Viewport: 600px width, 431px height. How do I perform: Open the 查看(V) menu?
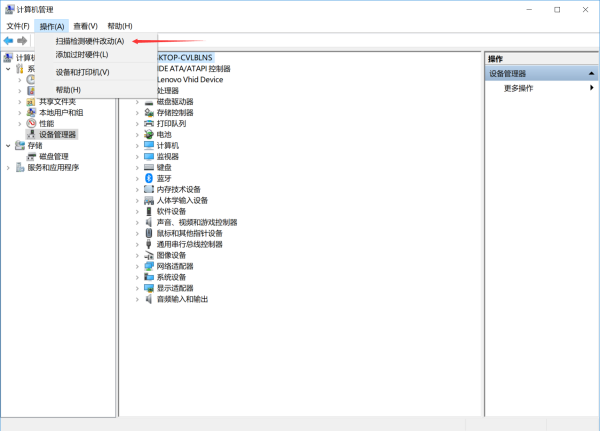(85, 26)
